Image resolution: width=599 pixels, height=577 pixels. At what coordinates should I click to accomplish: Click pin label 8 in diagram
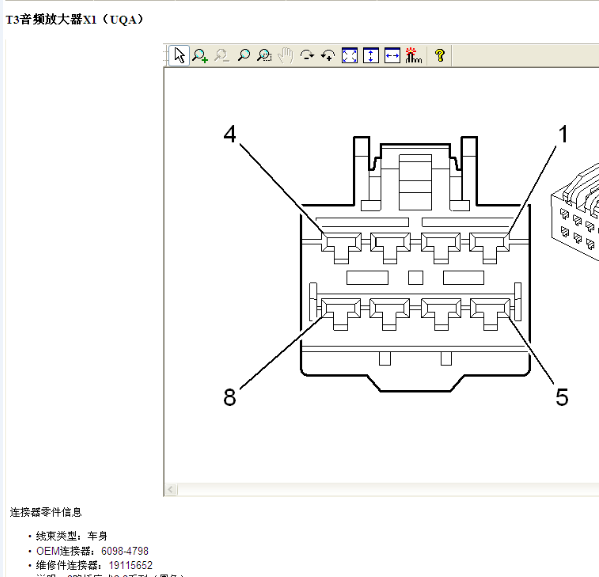[230, 397]
